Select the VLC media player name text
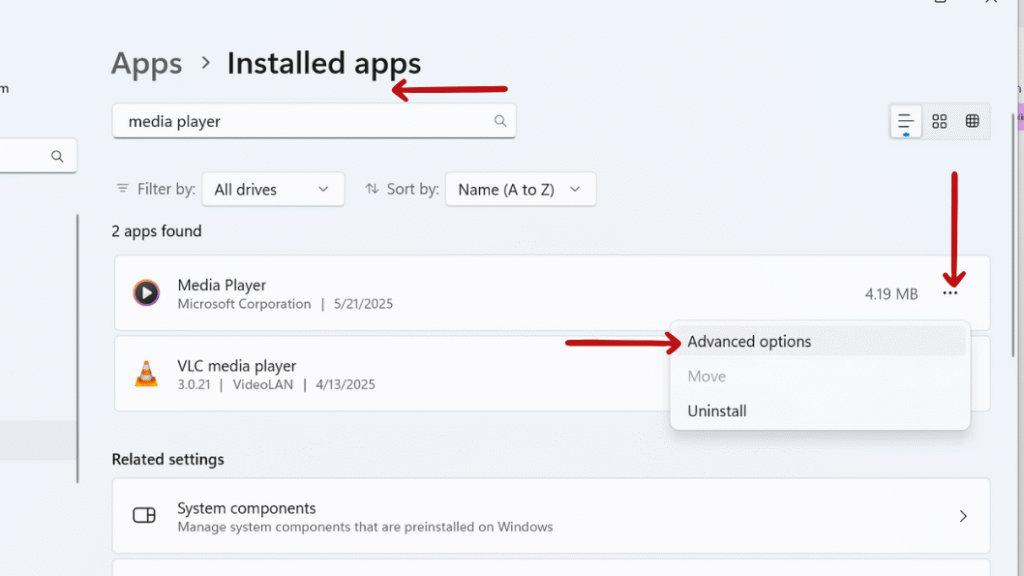Viewport: 1024px width, 576px height. point(236,366)
